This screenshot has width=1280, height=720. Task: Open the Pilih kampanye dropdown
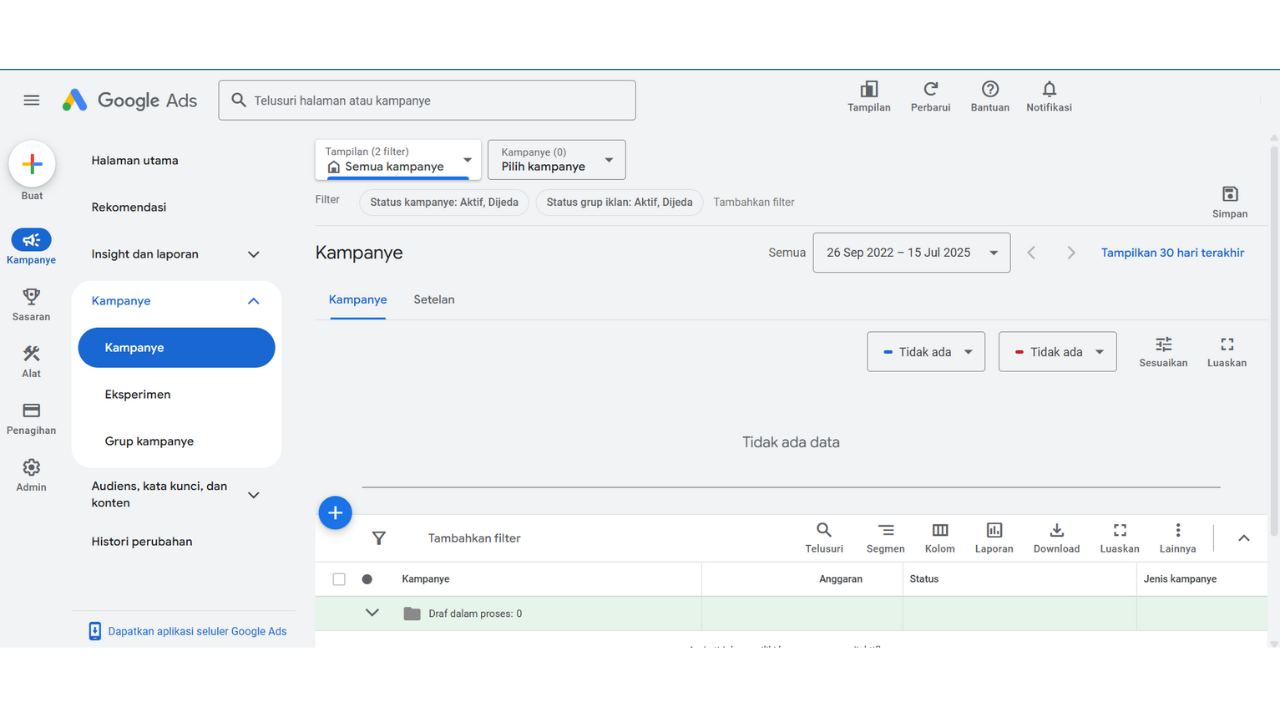[556, 159]
